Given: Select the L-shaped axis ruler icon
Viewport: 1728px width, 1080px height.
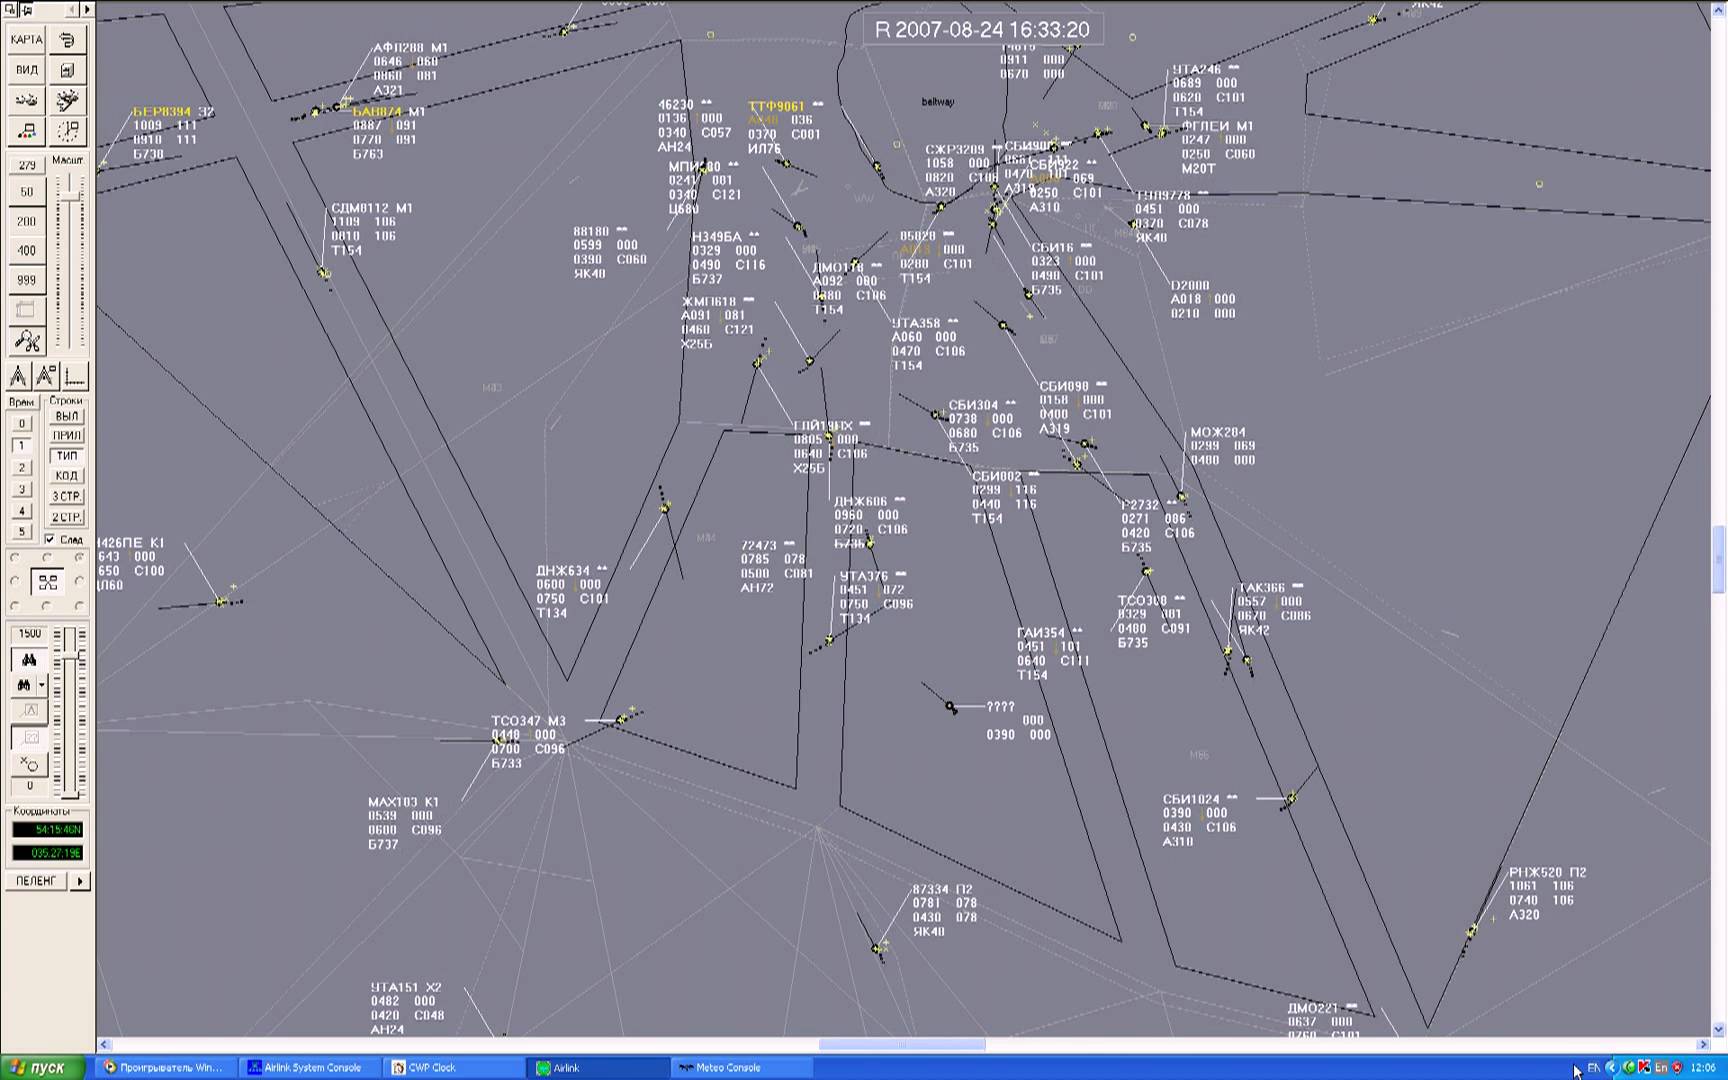Looking at the screenshot, I should [x=75, y=377].
